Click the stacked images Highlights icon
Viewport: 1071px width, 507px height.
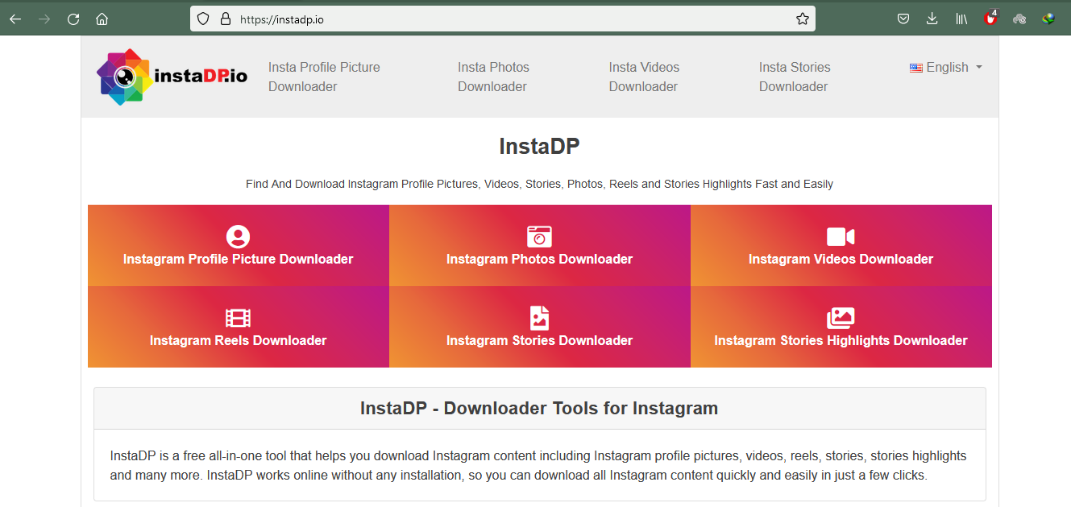840,318
